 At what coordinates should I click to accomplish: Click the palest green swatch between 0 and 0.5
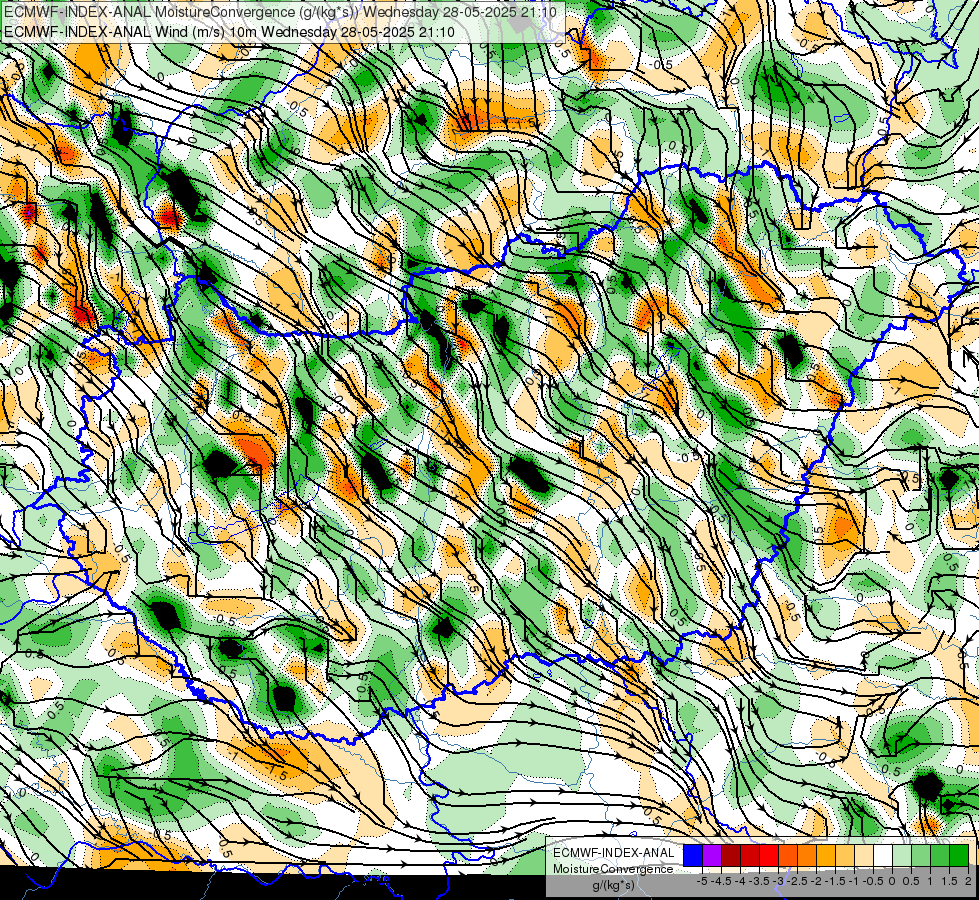pyautogui.click(x=902, y=856)
